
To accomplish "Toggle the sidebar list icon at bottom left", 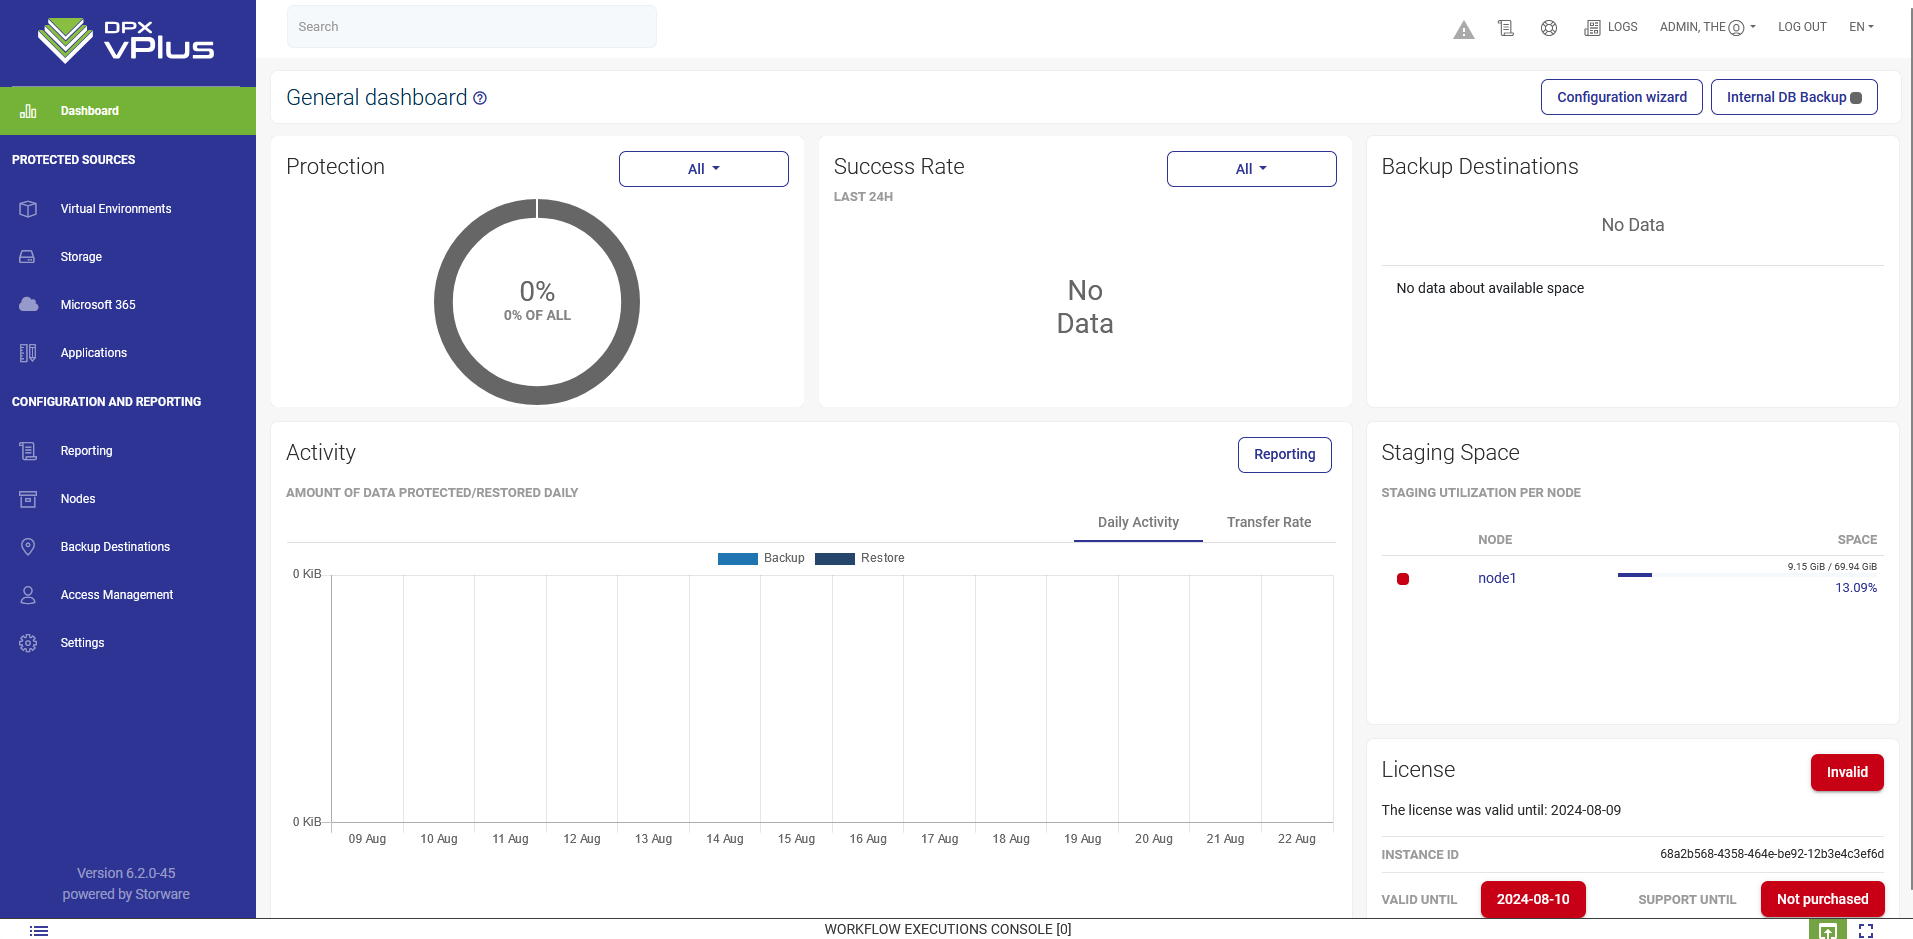I will point(39,931).
